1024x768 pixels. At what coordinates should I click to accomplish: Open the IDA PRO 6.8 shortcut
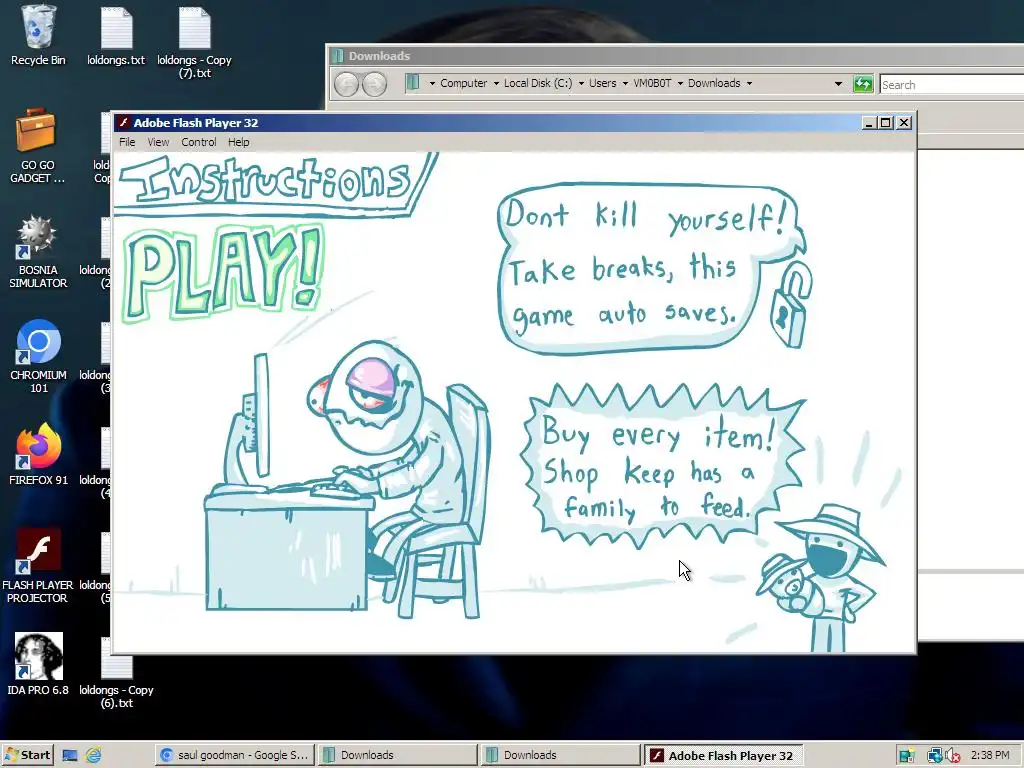(x=38, y=664)
